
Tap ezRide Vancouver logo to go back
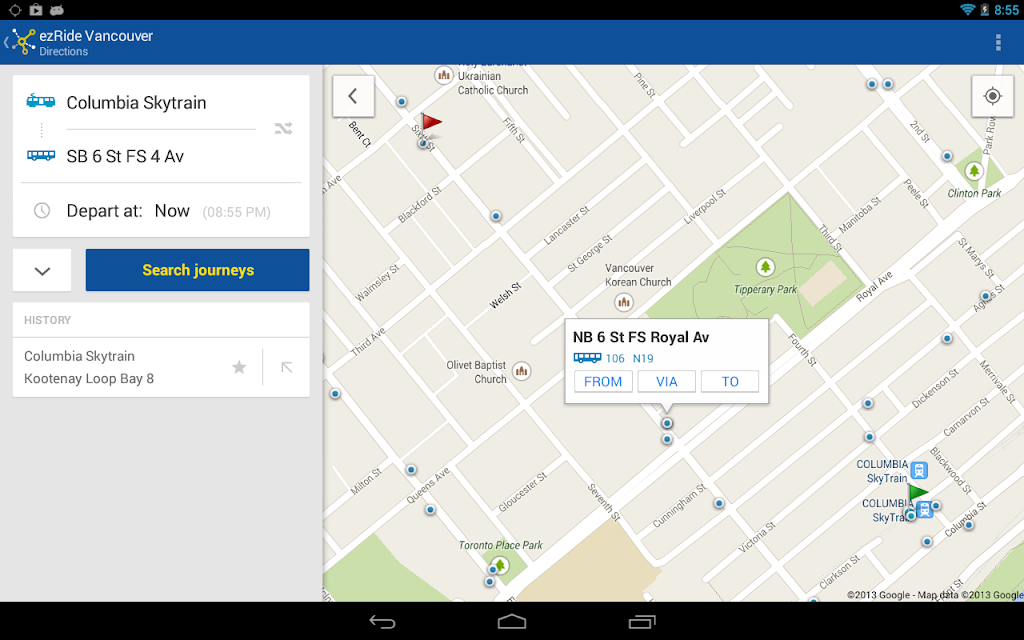click(23, 42)
